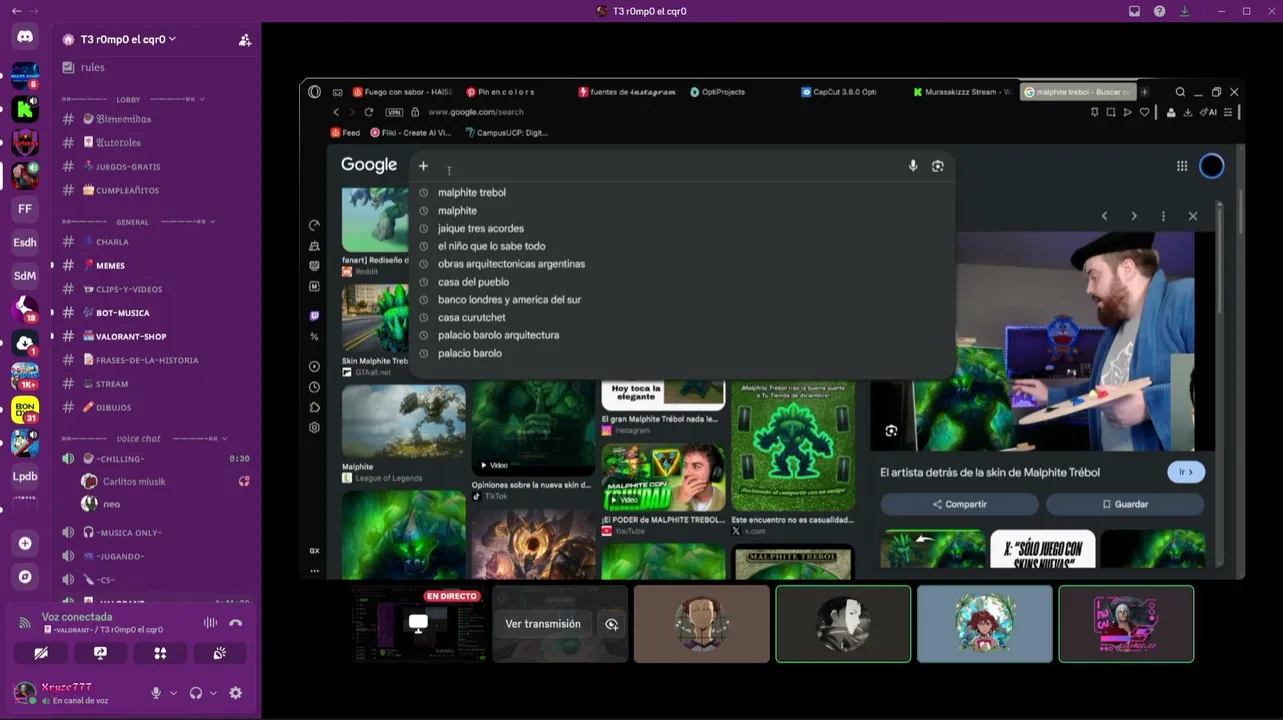Collapse the voice chat category
Screen dimensions: 1283x720
pos(144,439)
